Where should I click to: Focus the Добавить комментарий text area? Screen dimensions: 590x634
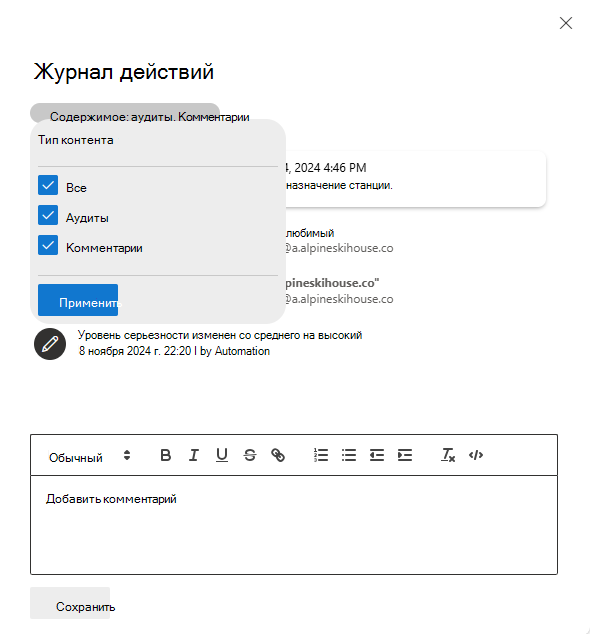(x=294, y=525)
